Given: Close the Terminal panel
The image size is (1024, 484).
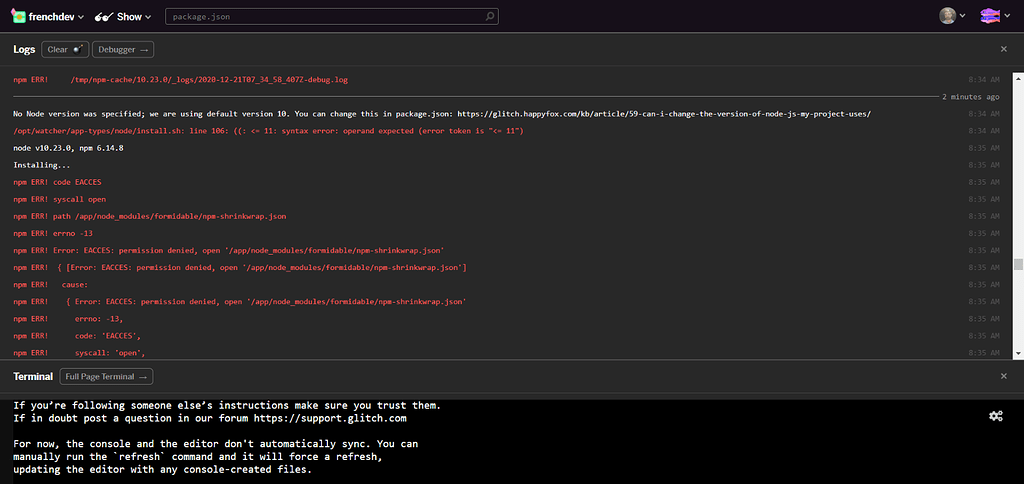Looking at the screenshot, I should click(x=1004, y=376).
